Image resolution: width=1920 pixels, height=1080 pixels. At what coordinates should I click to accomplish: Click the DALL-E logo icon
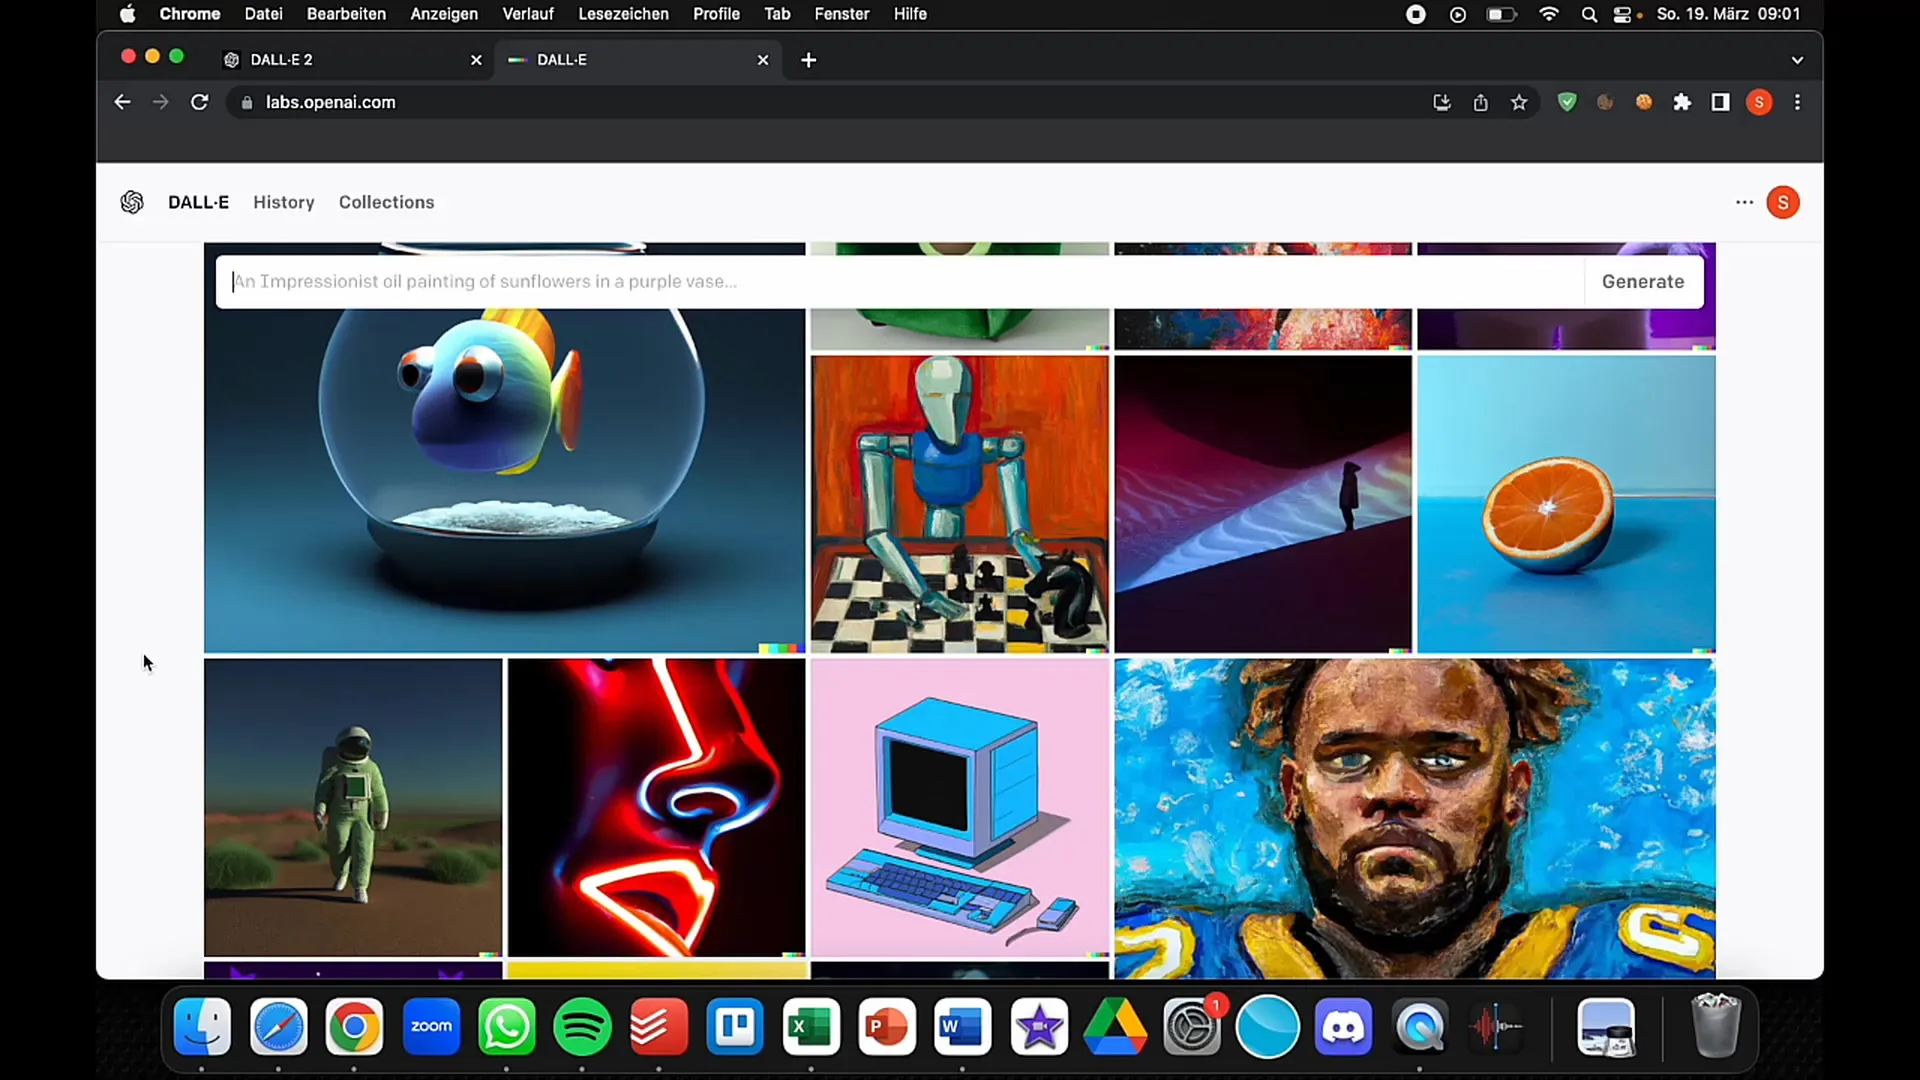click(x=132, y=202)
